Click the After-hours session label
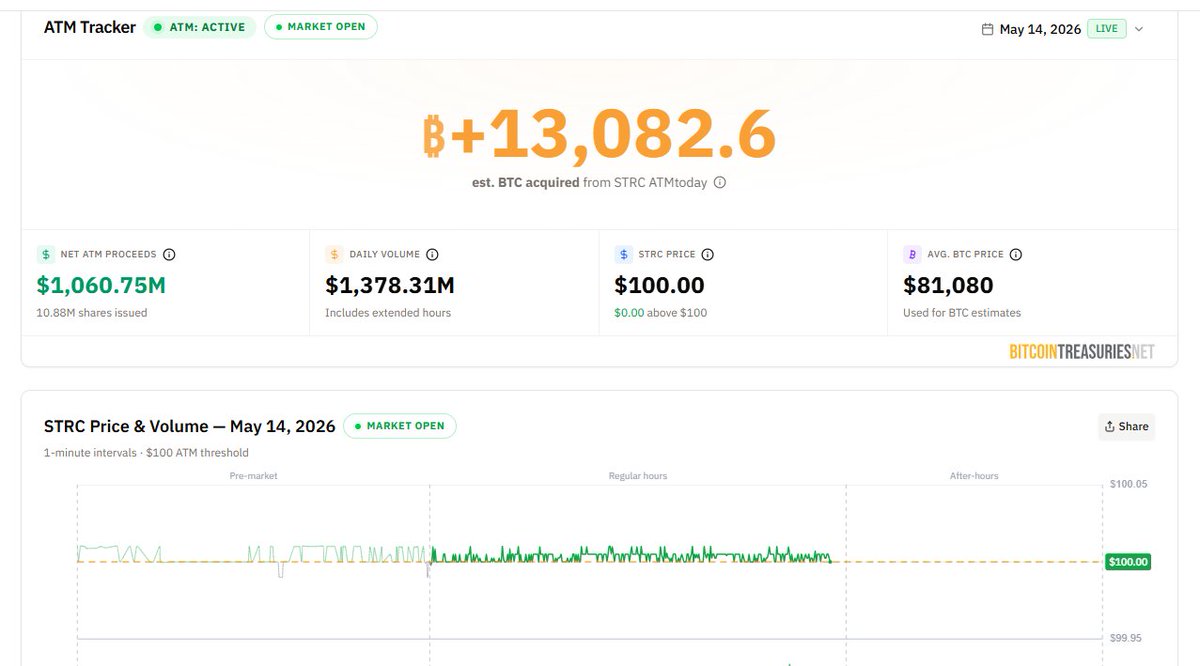This screenshot has width=1200, height=666. pos(974,476)
